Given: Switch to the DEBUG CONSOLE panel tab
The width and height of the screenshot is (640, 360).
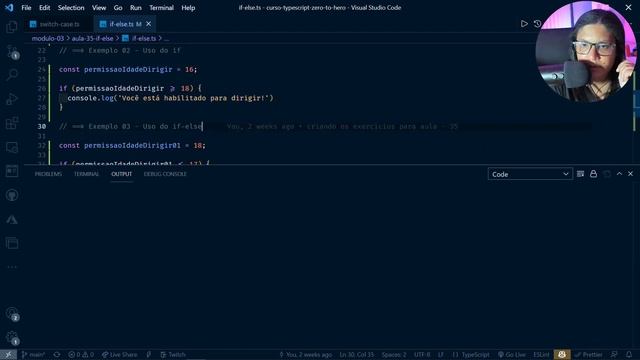Looking at the screenshot, I should tap(165, 174).
